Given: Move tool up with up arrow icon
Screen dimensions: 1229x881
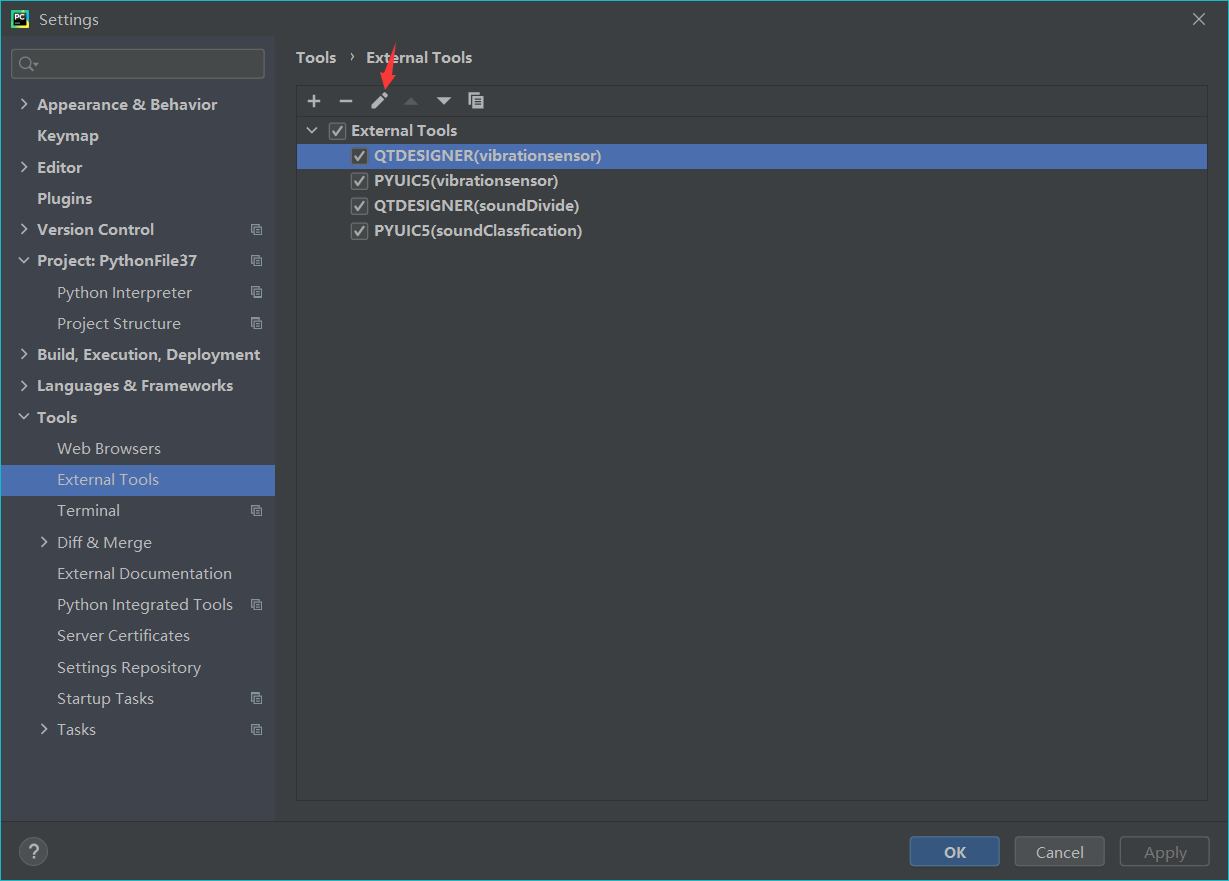Looking at the screenshot, I should pyautogui.click(x=411, y=101).
